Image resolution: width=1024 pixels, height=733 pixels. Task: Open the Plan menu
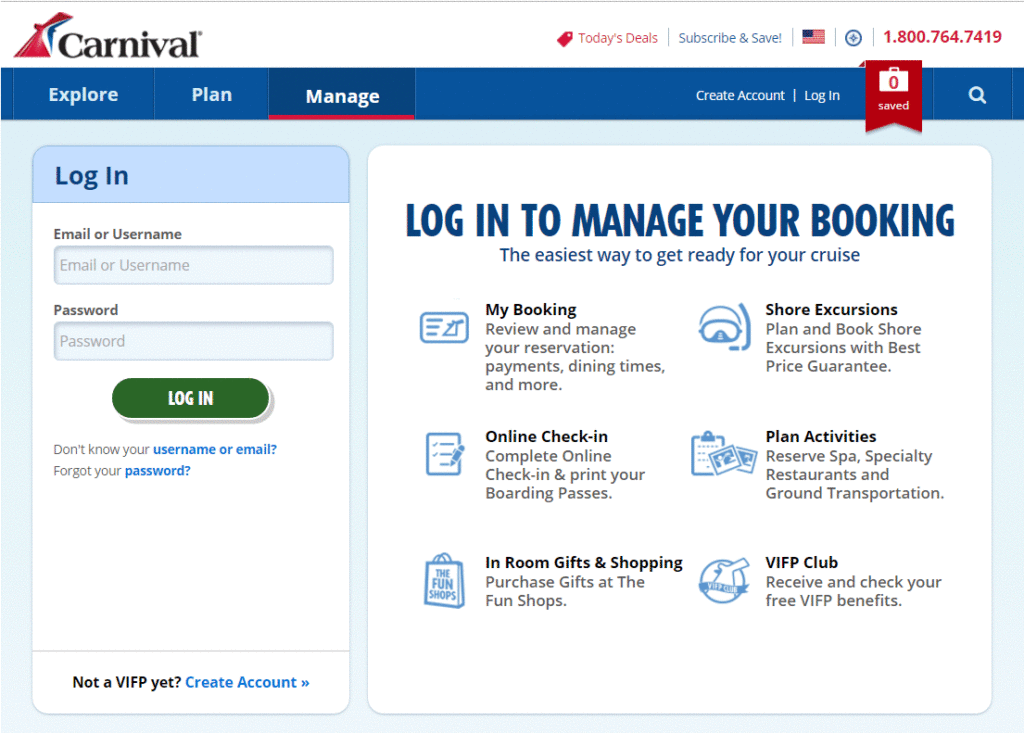click(212, 95)
